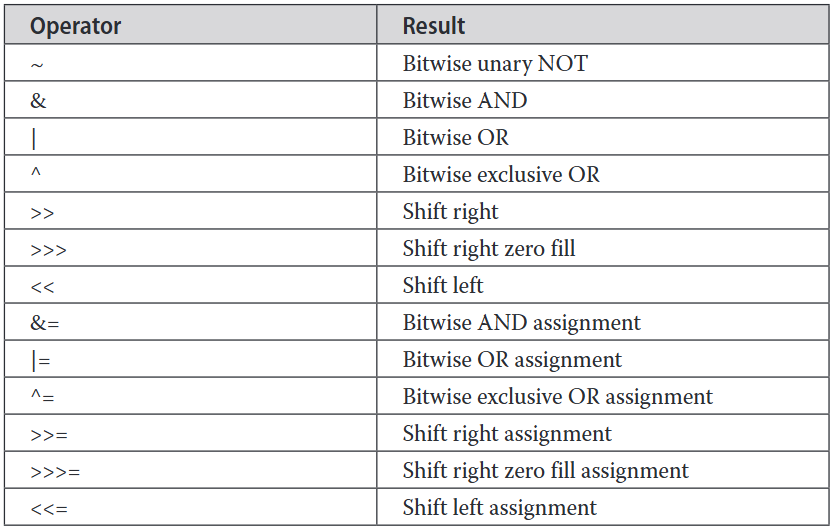
Task: Select the '<<' shift left operator cell
Action: tap(42, 286)
